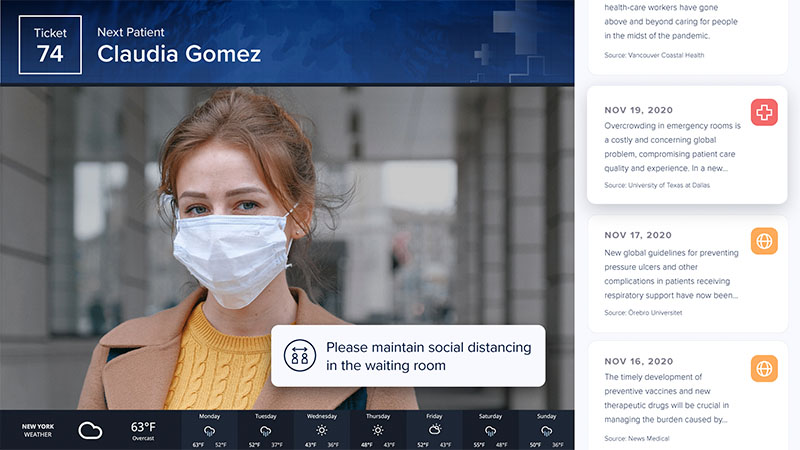Select the Ticket 74 box

(50, 45)
